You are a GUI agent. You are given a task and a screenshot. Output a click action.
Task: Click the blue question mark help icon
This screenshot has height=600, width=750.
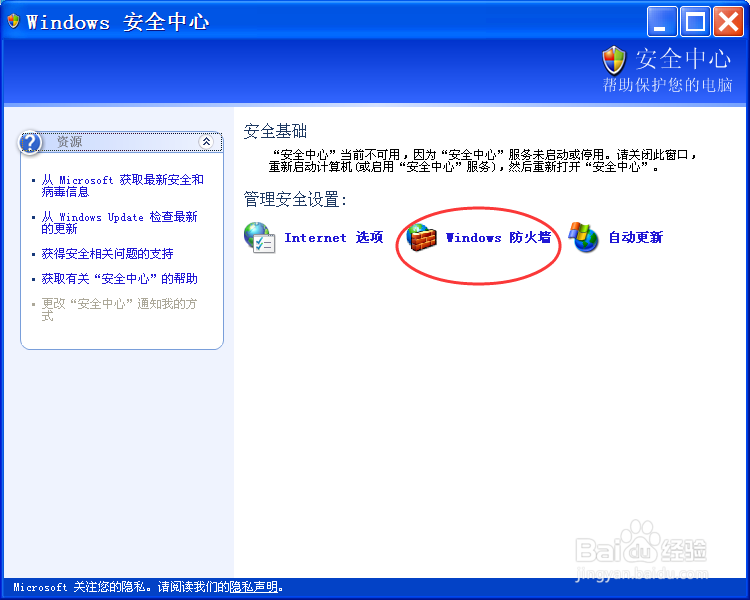tap(30, 142)
